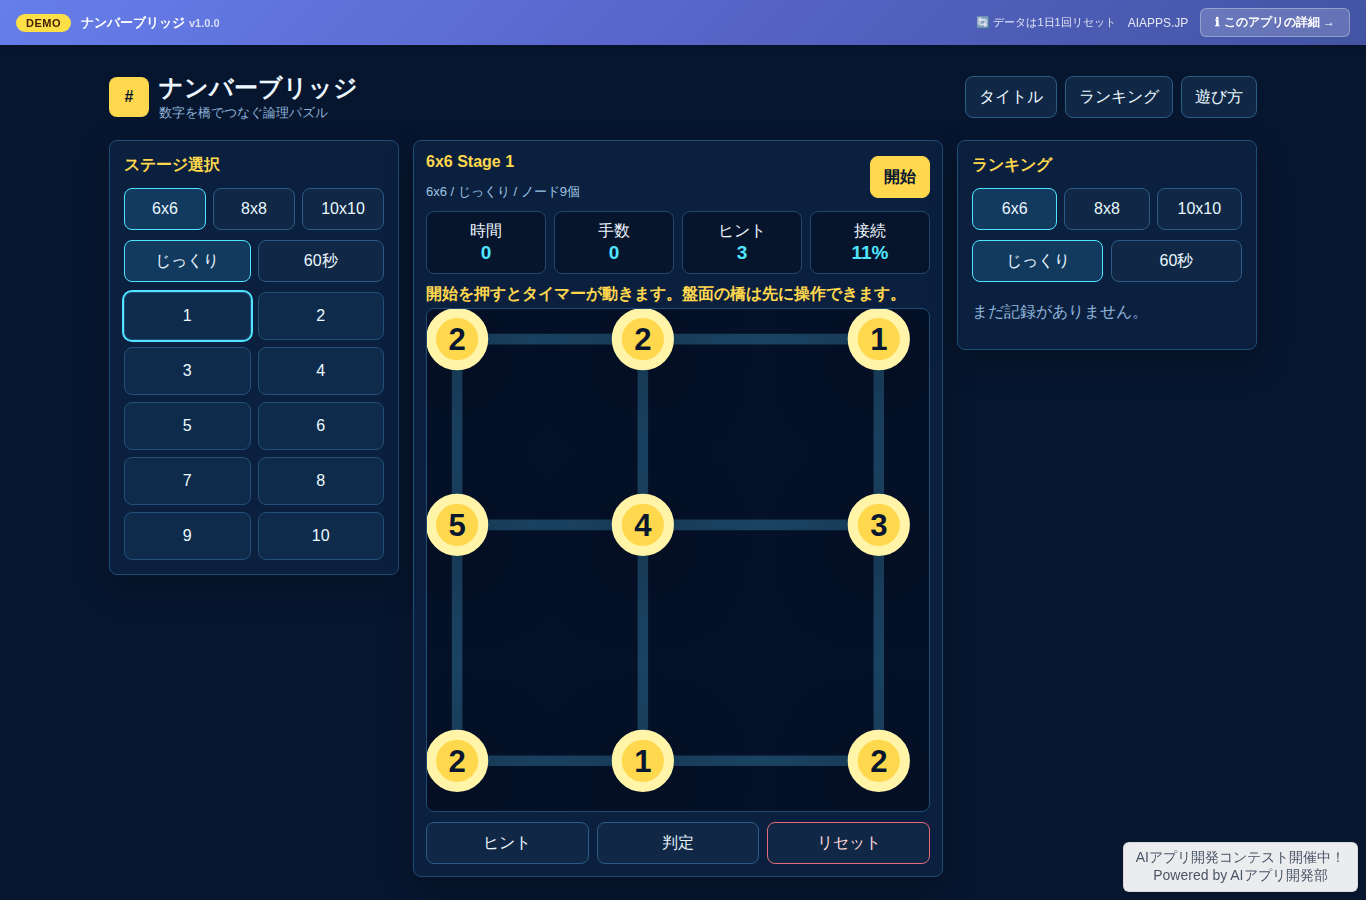Click the AIAPPS.JP link
The height and width of the screenshot is (900, 1366).
pos(1158,22)
